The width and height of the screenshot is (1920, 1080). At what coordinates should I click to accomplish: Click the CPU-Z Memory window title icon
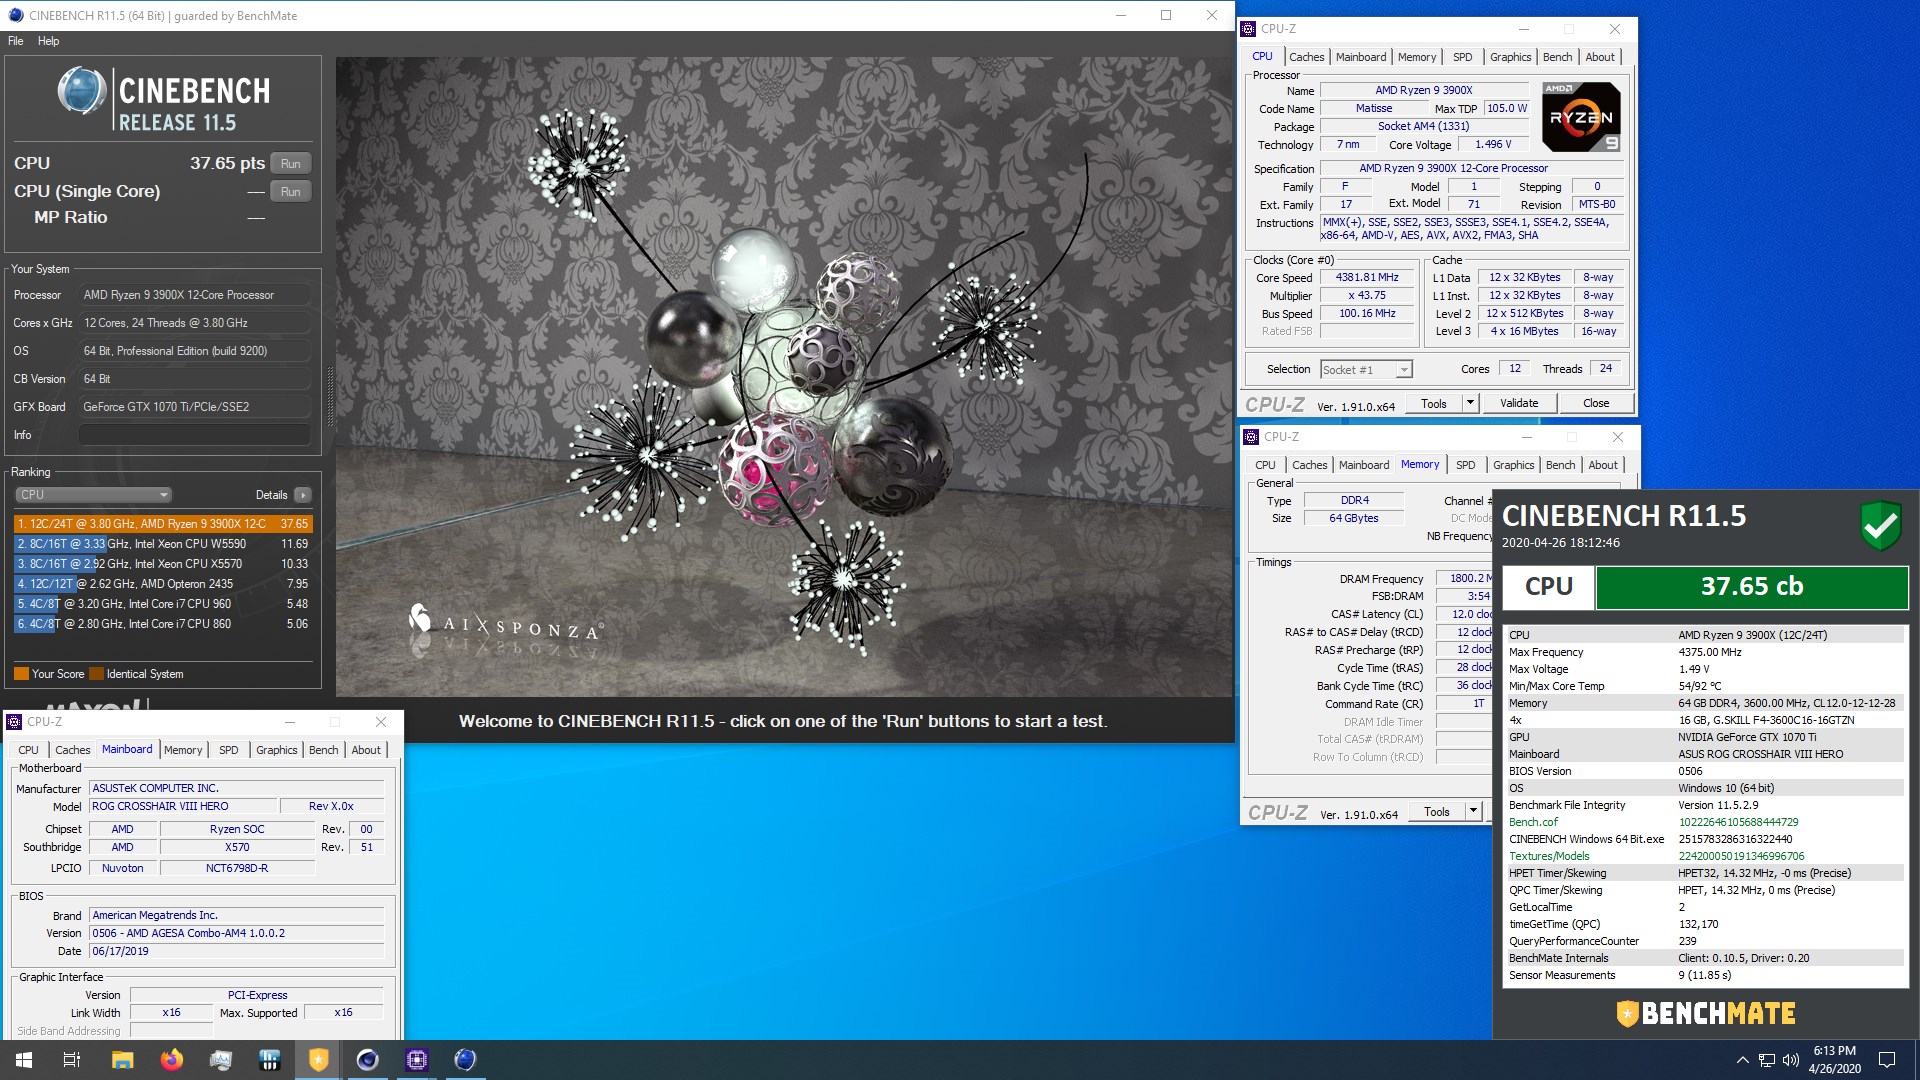(x=1250, y=437)
